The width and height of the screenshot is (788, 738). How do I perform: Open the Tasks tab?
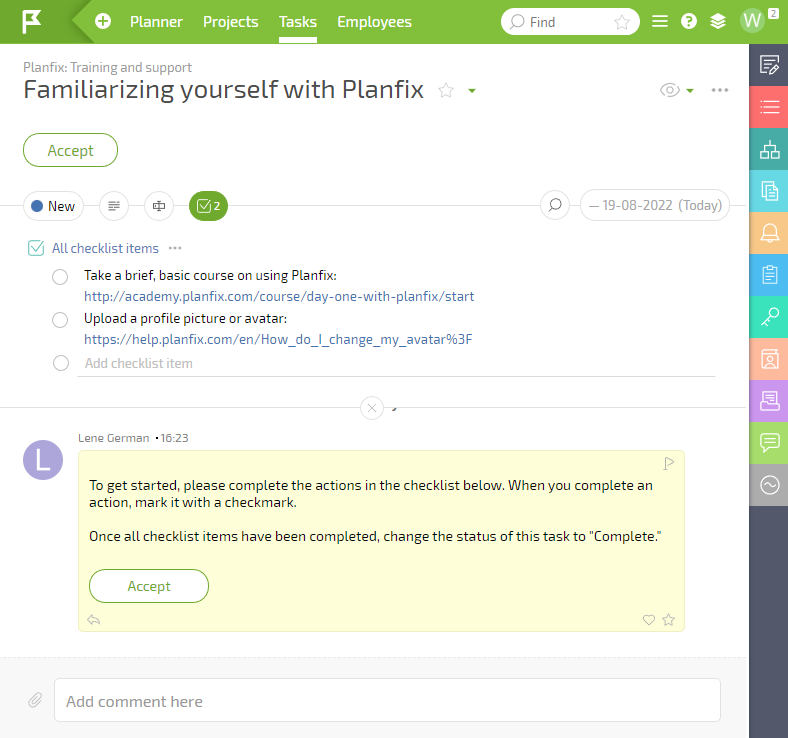[298, 22]
